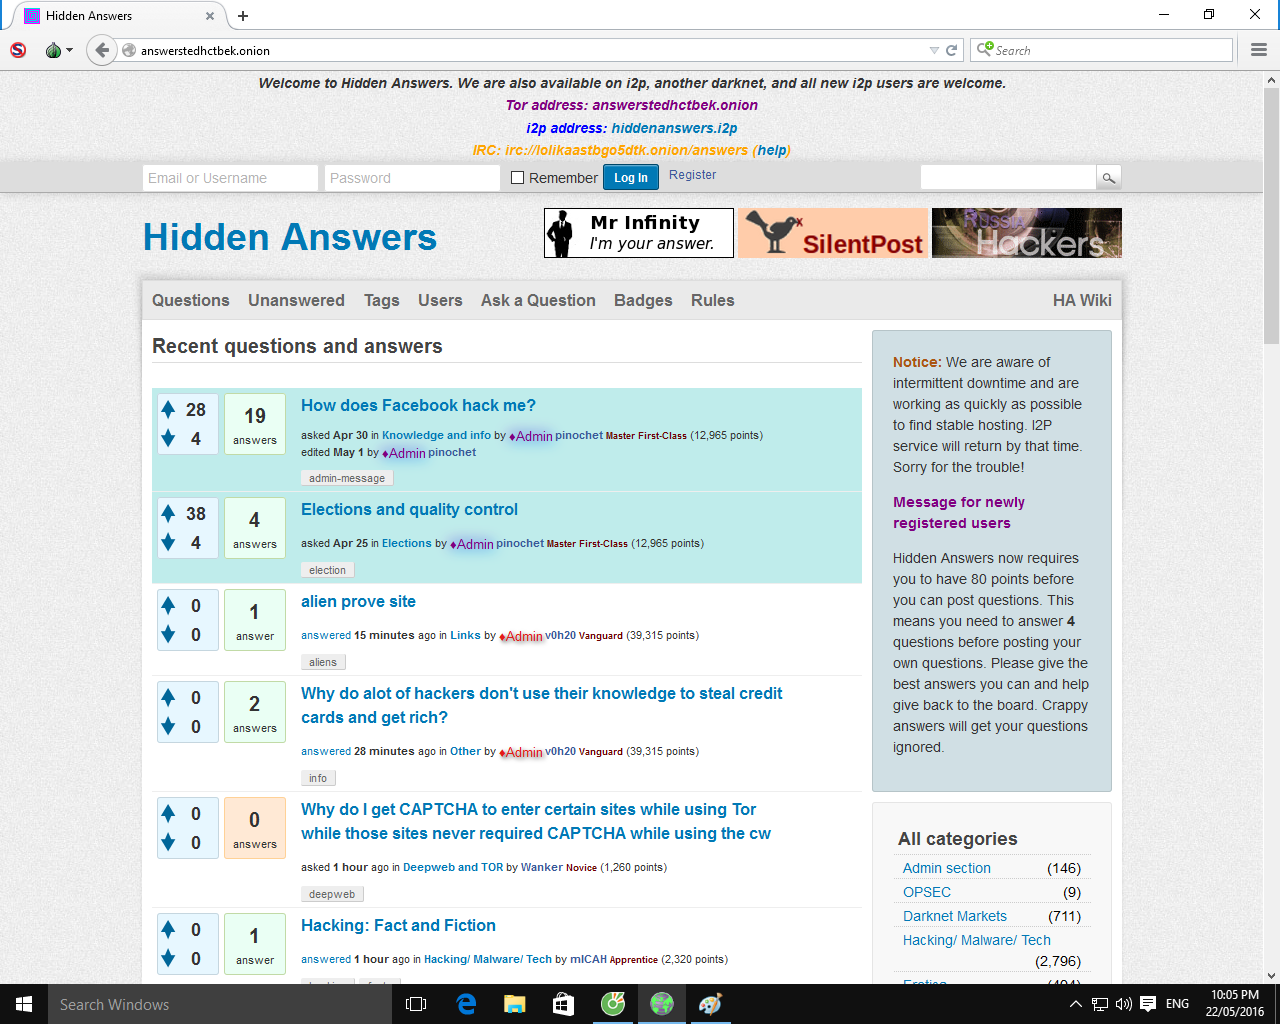Viewport: 1280px width, 1024px height.
Task: Click the "election" tag
Action: tap(327, 570)
